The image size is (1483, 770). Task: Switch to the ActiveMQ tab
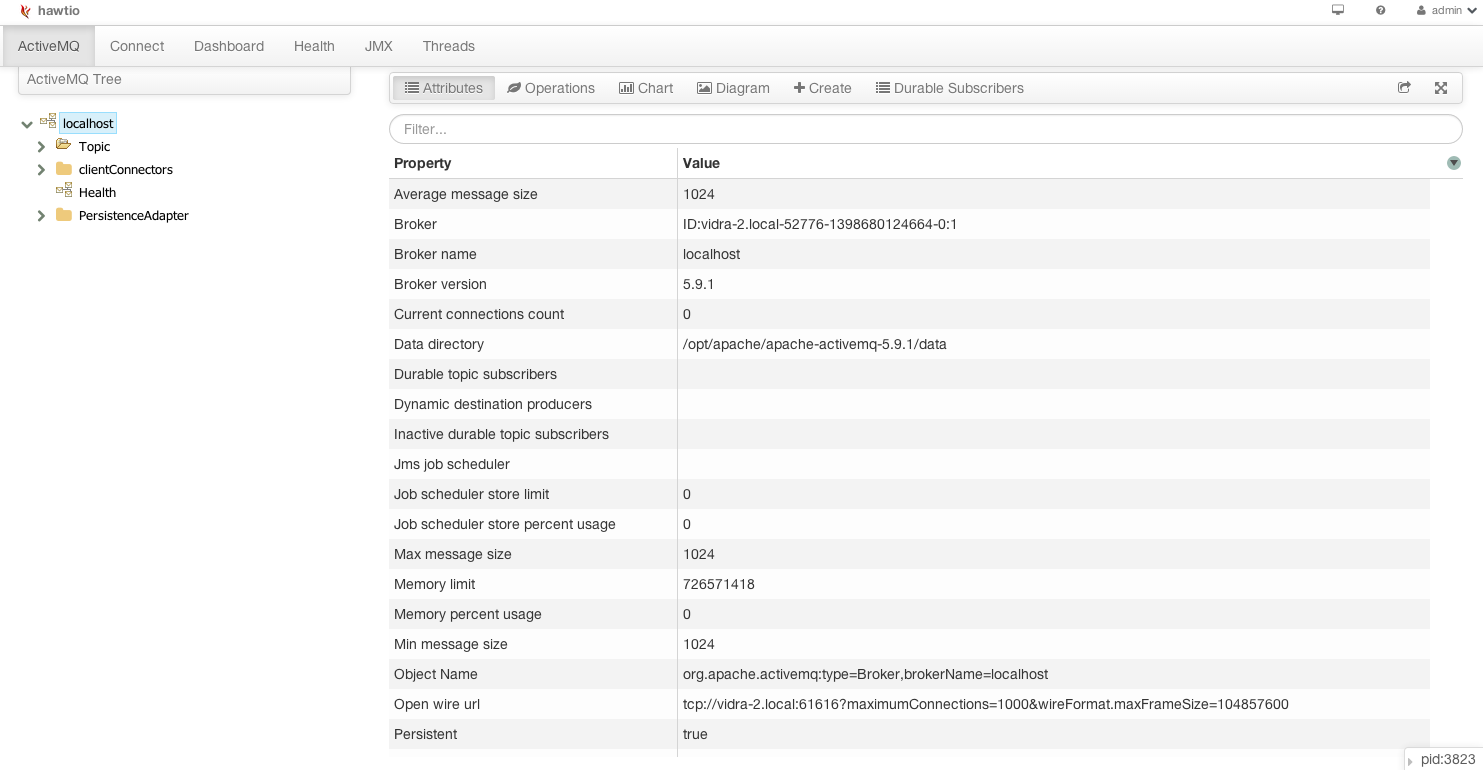click(48, 46)
